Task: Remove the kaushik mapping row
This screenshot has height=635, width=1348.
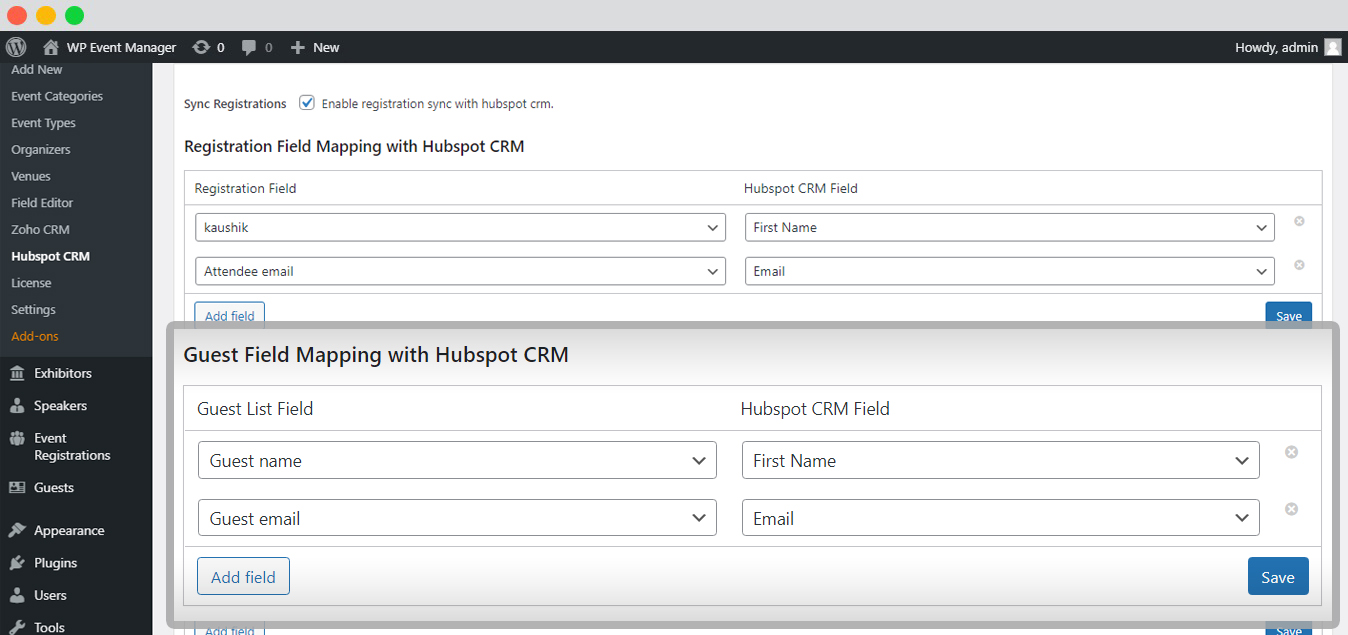Action: pos(1299,221)
